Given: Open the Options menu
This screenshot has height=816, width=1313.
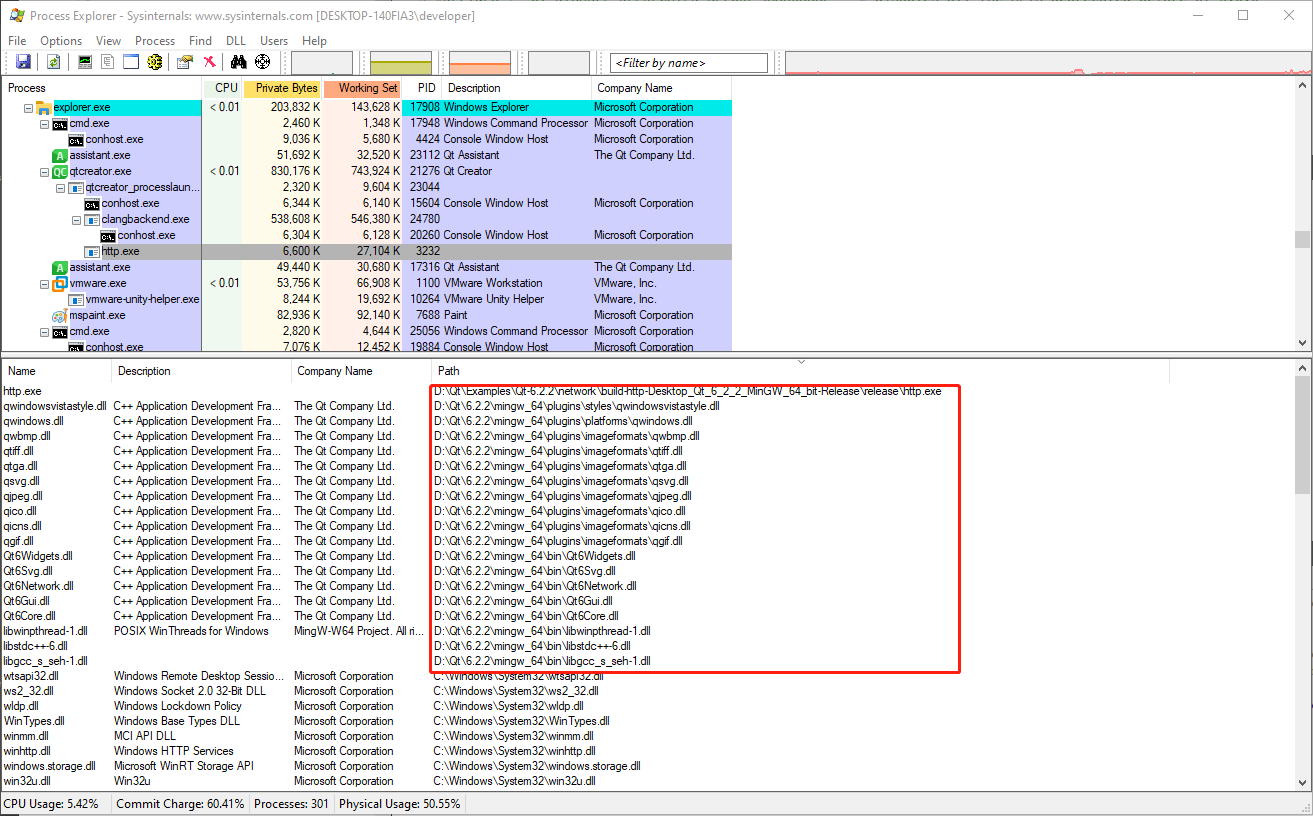Looking at the screenshot, I should (x=60, y=41).
